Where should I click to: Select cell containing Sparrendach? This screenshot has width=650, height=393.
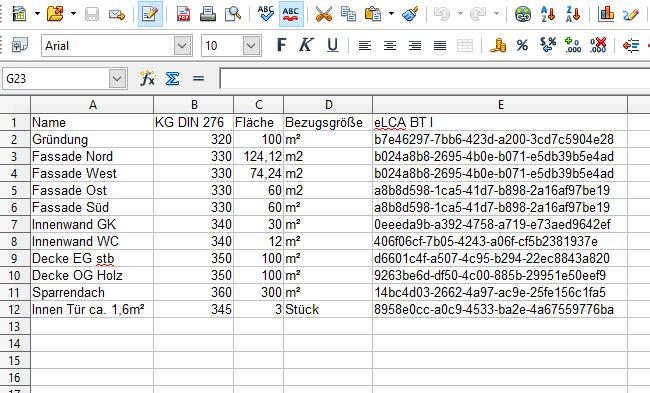[92, 292]
